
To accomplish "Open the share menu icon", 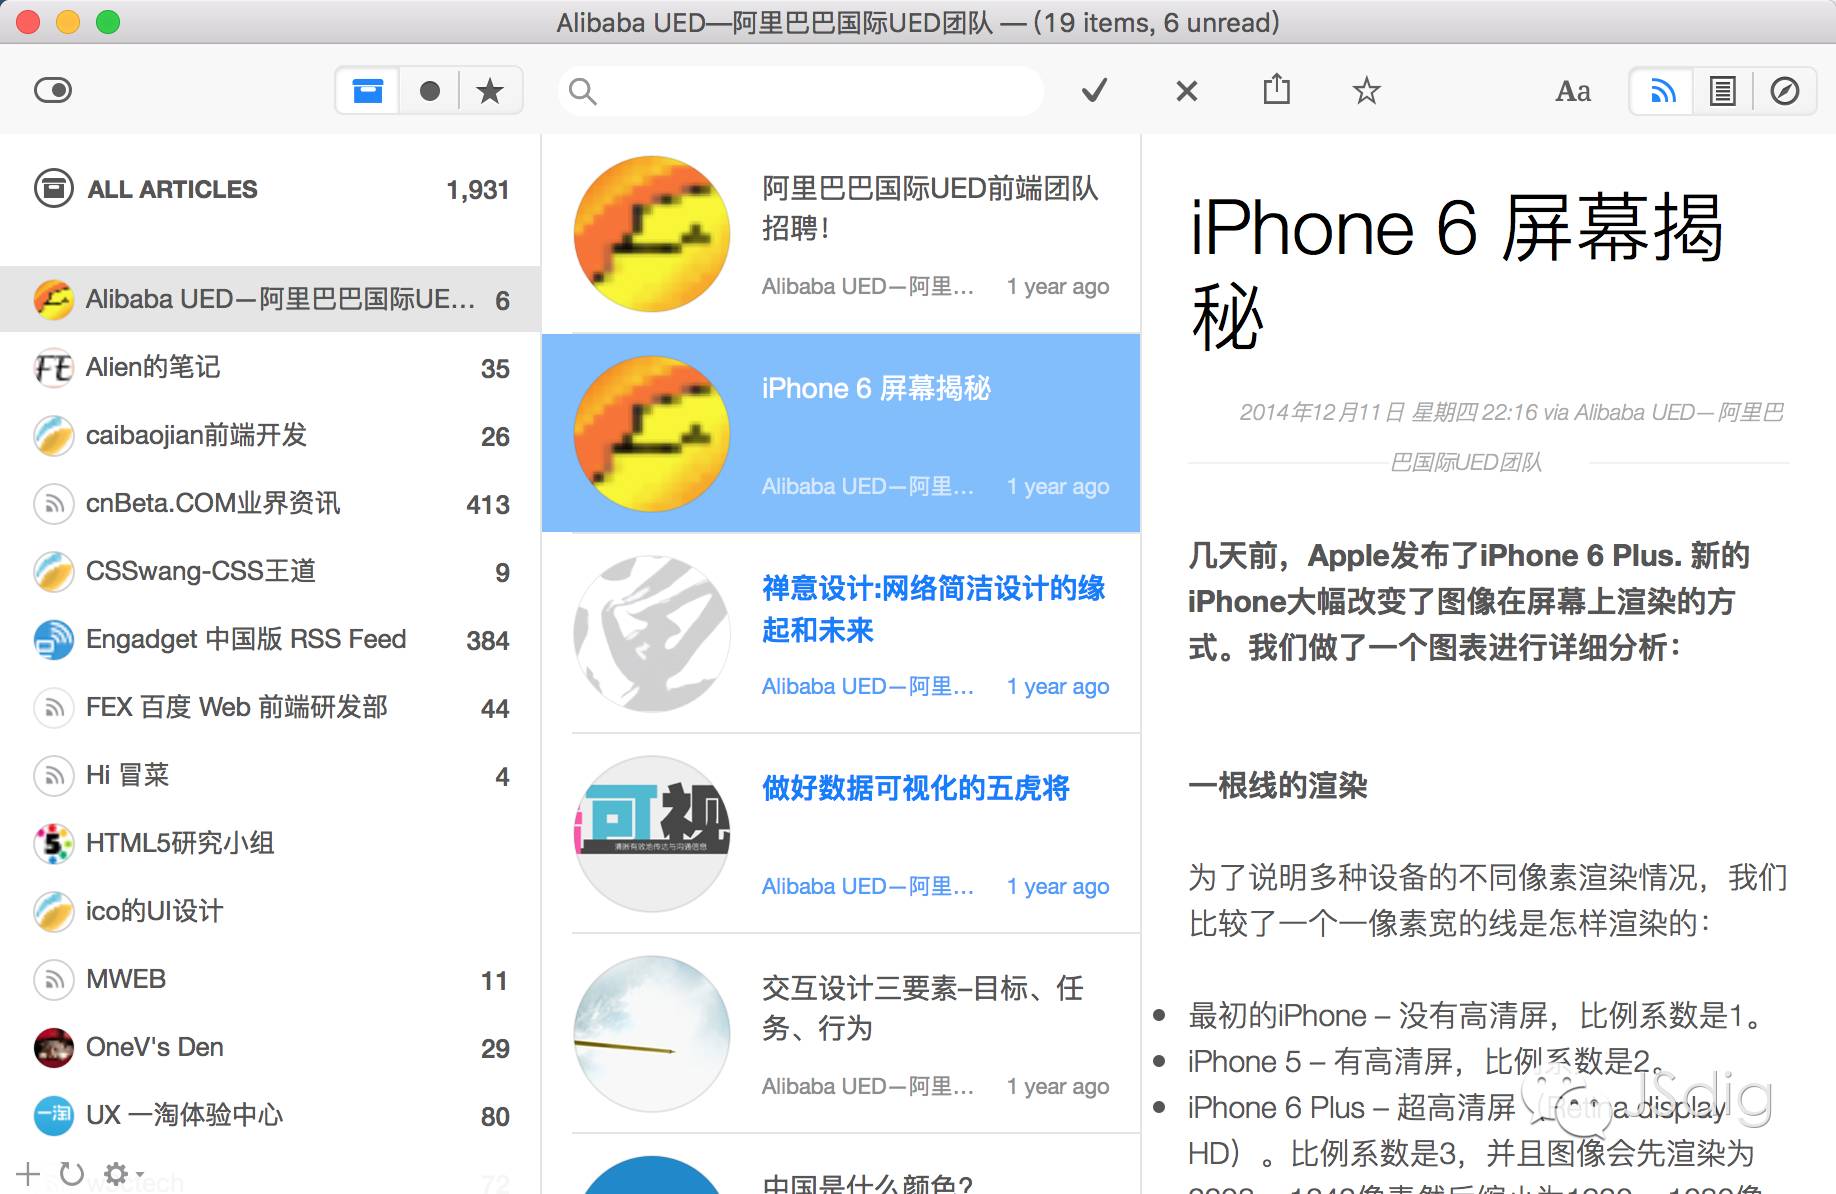I will click(1276, 90).
